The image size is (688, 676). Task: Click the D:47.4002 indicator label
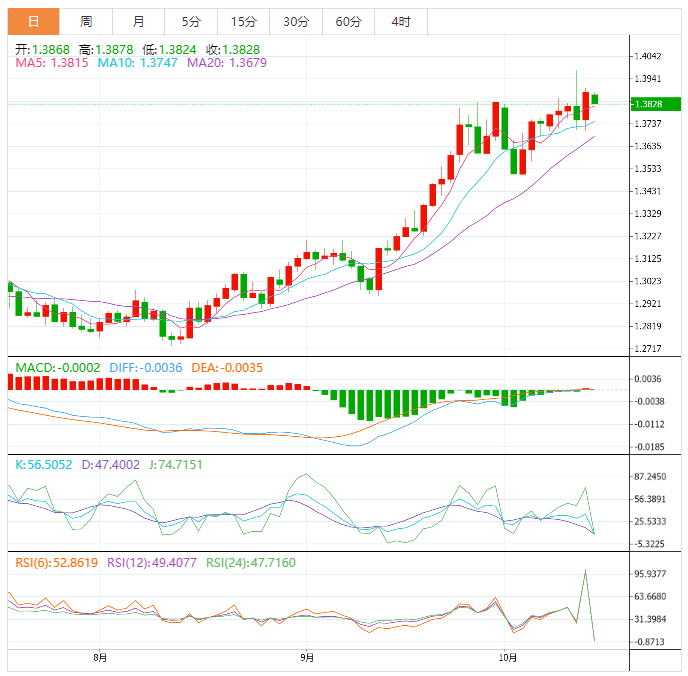point(111,465)
